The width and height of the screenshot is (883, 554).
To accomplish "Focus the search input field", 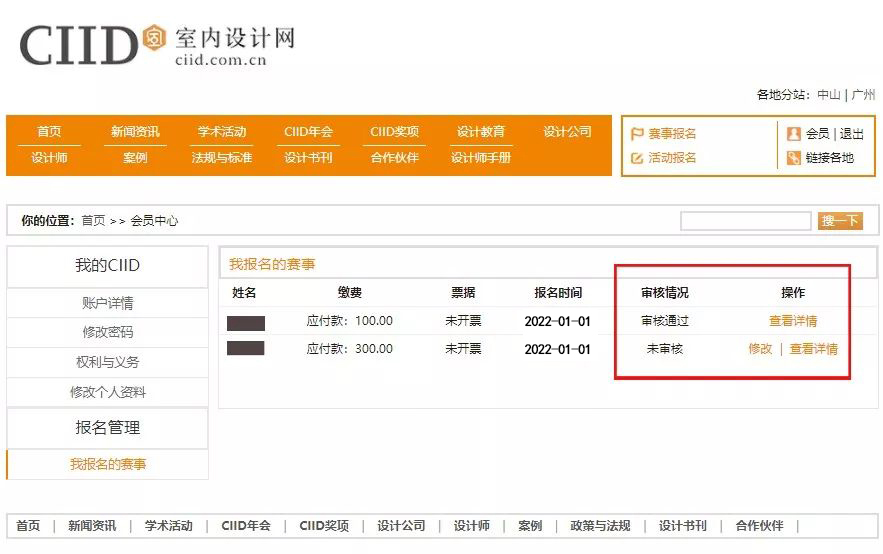I will click(746, 221).
